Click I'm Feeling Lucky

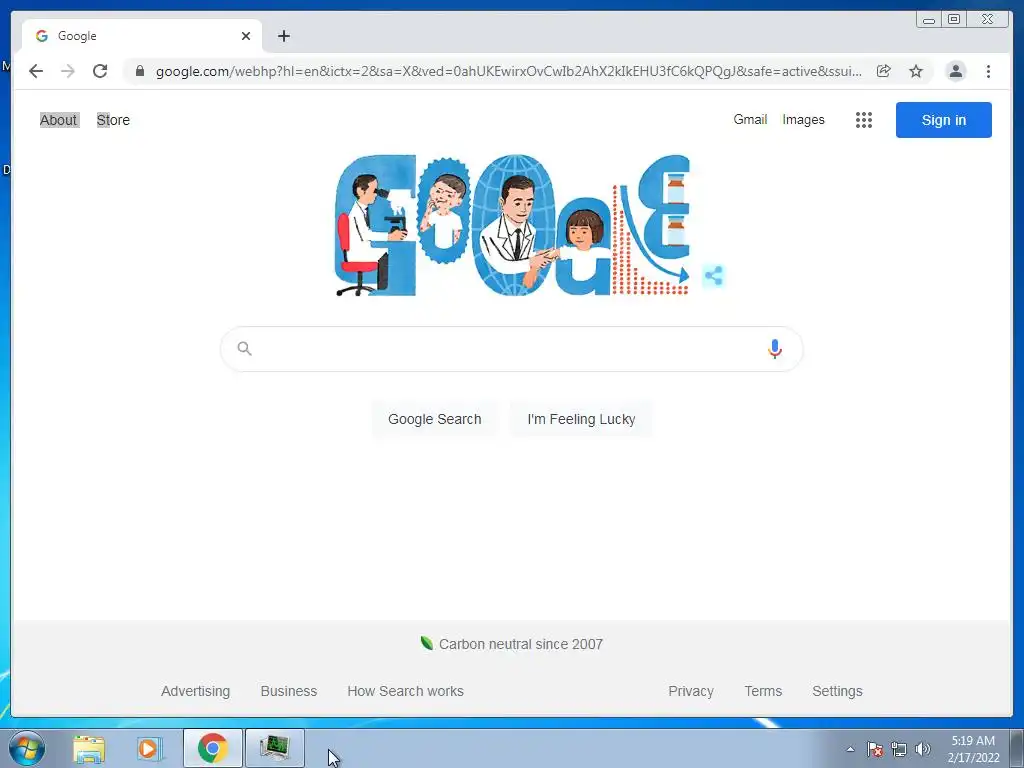[581, 419]
